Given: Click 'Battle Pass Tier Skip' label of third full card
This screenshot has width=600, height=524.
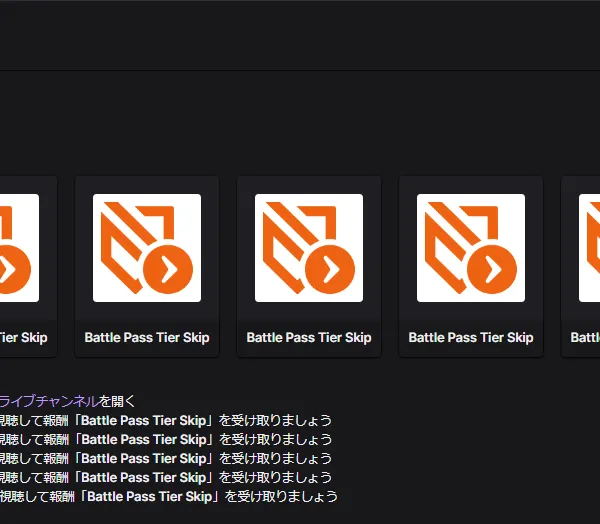Looking at the screenshot, I should (x=471, y=338).
